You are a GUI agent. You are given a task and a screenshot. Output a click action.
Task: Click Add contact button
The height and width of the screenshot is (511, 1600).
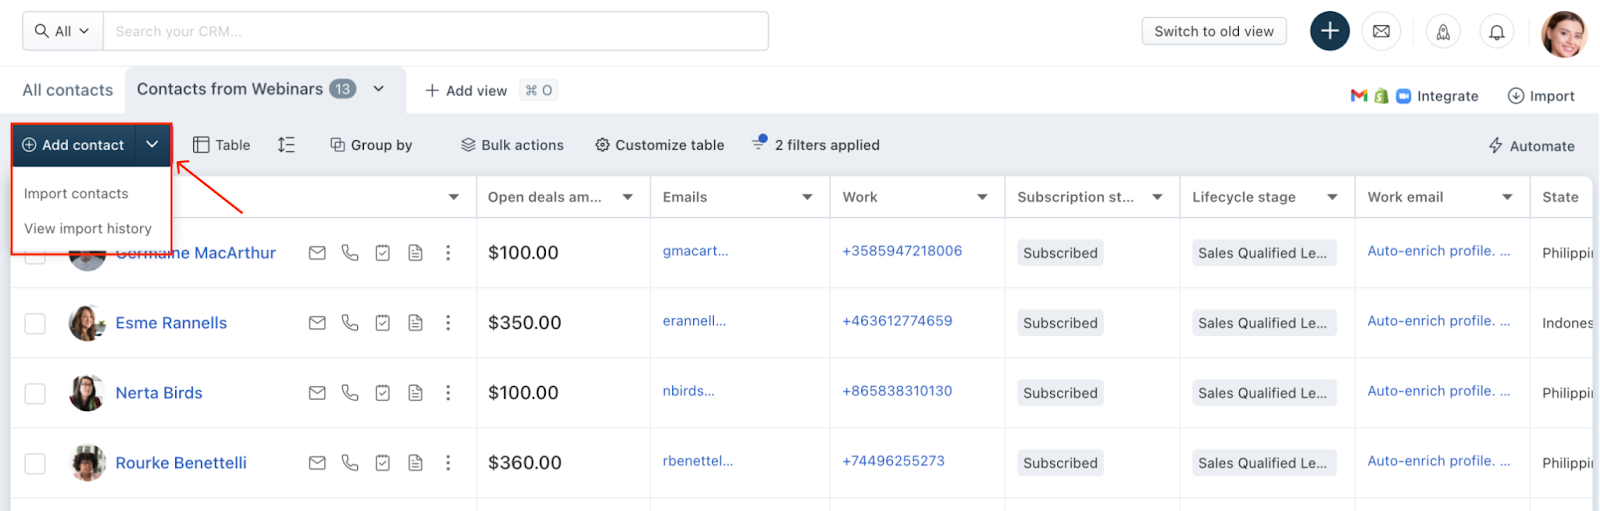pos(74,145)
